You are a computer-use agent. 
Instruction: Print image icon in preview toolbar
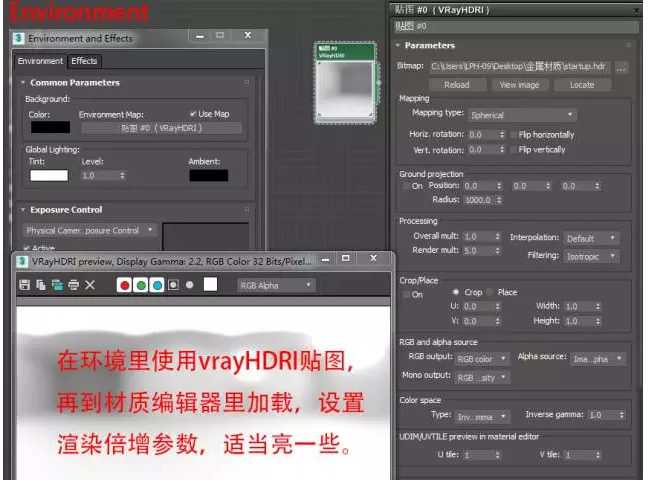click(x=73, y=285)
